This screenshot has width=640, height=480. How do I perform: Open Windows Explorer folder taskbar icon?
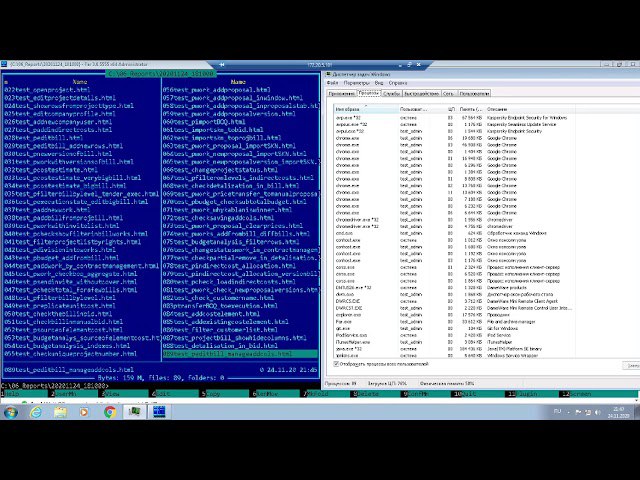pos(60,412)
